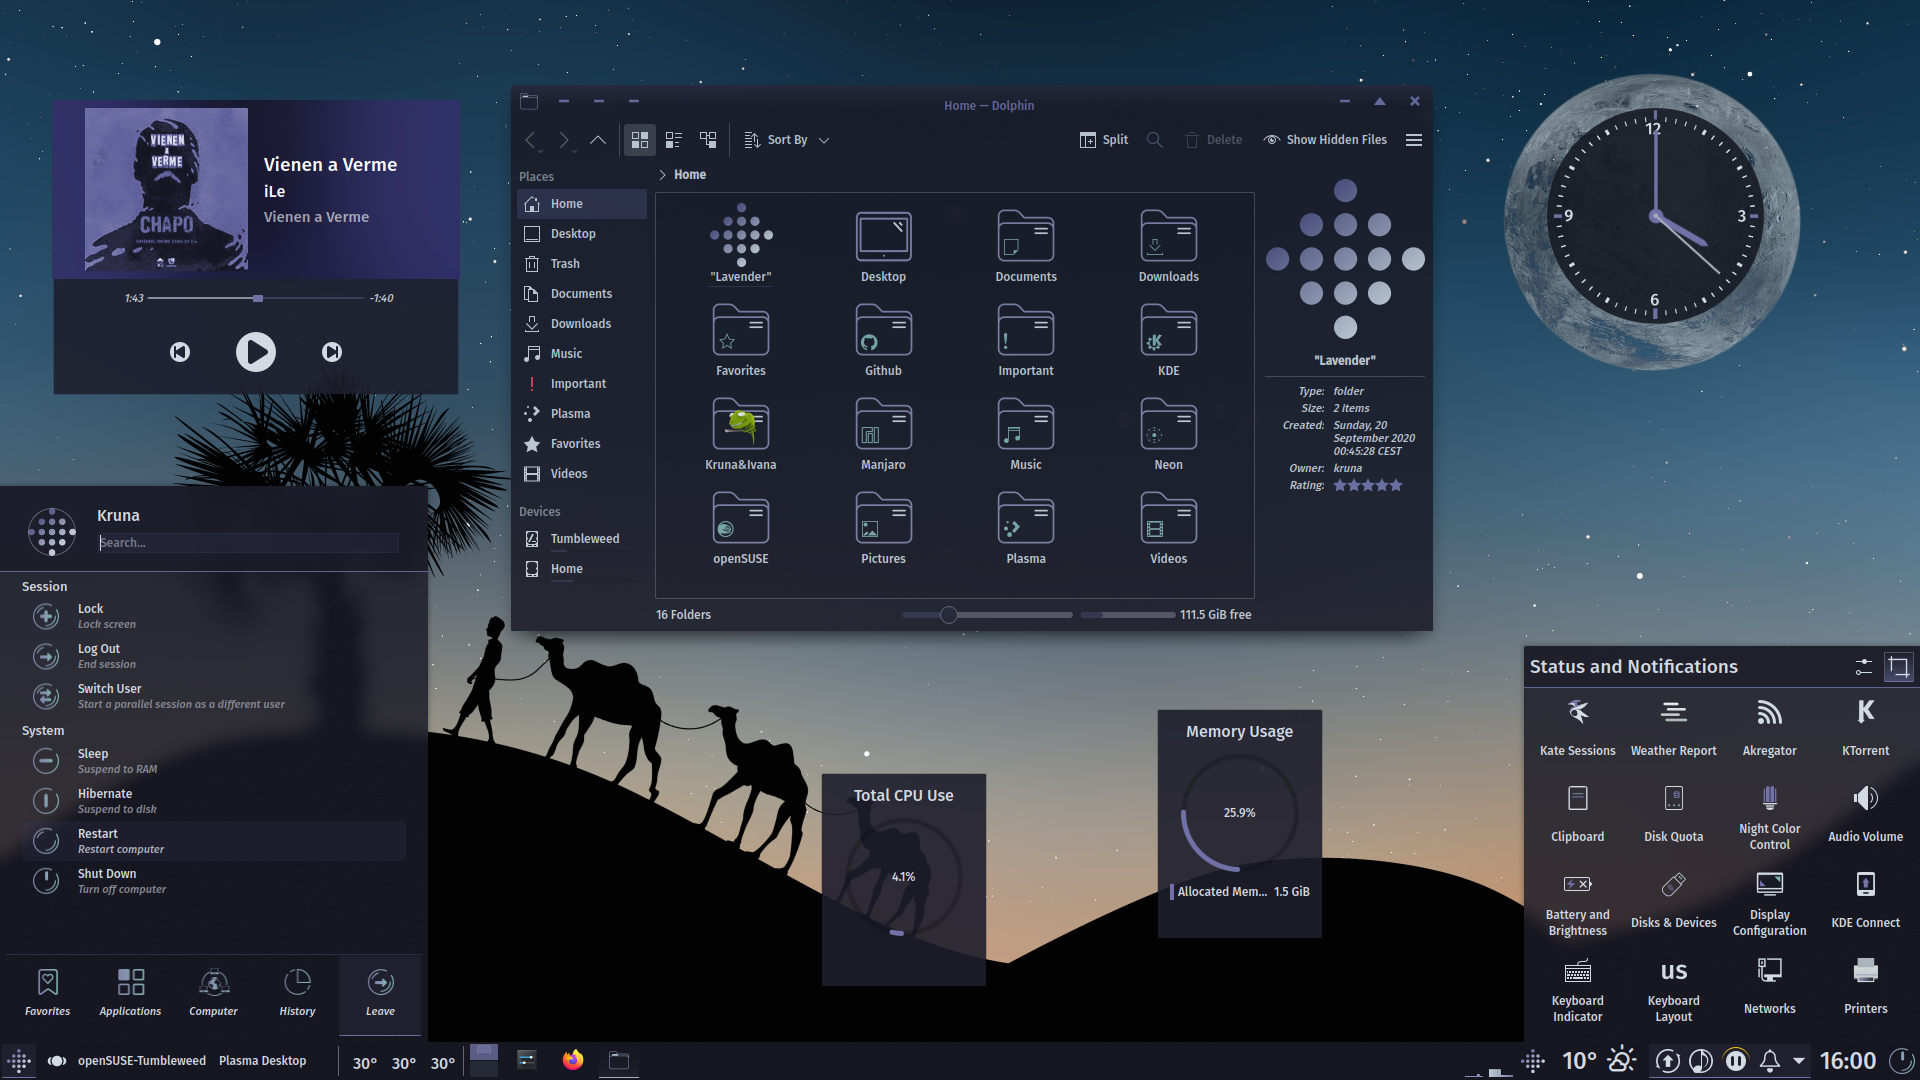This screenshot has width=1920, height=1080.
Task: Click the launcher search field
Action: coord(248,543)
